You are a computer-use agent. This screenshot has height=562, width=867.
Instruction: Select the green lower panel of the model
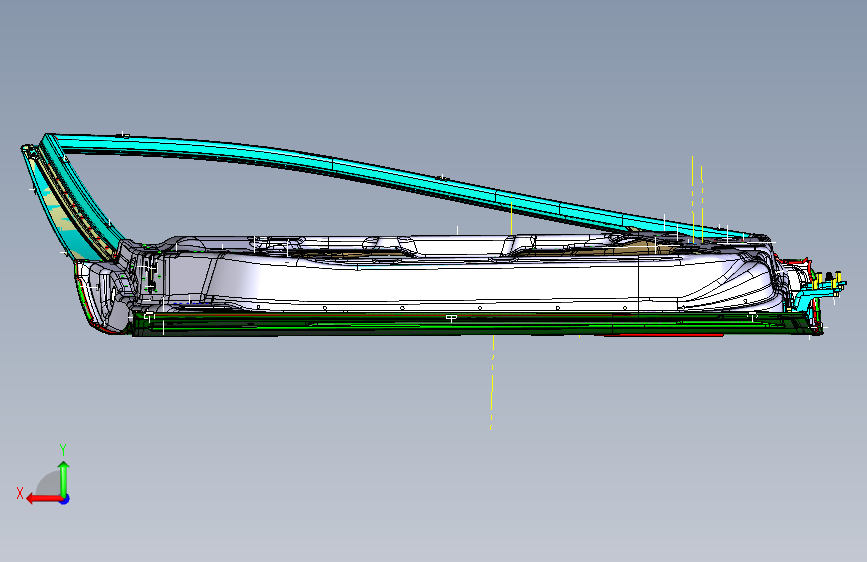click(470, 325)
